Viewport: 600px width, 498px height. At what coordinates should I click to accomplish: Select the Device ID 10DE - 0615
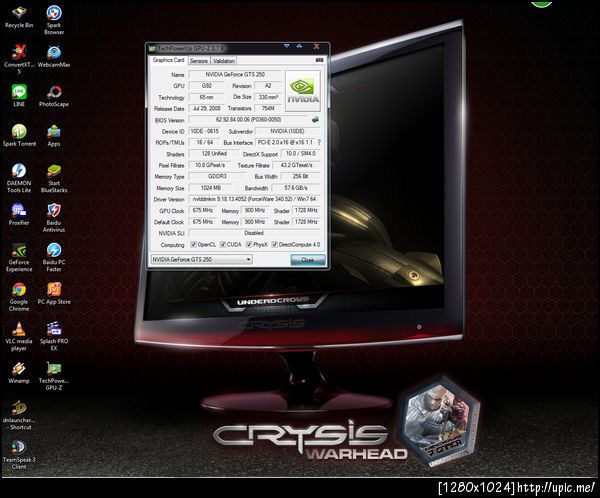(x=205, y=131)
